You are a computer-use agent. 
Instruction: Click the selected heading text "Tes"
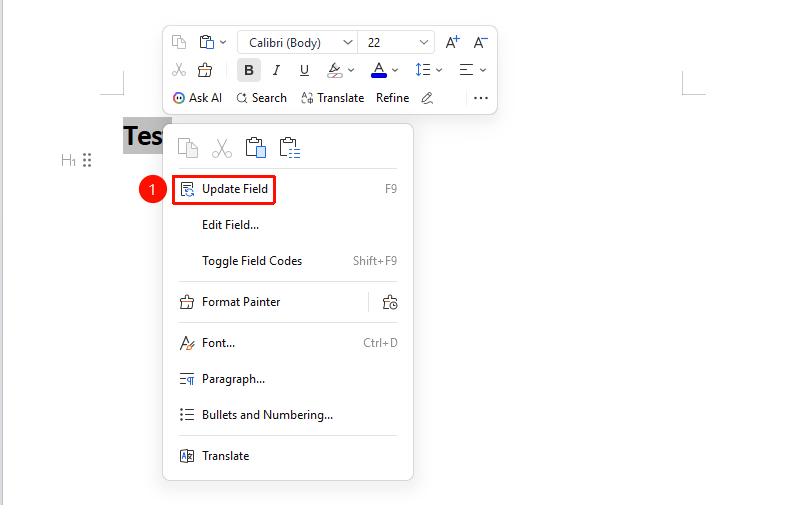143,136
